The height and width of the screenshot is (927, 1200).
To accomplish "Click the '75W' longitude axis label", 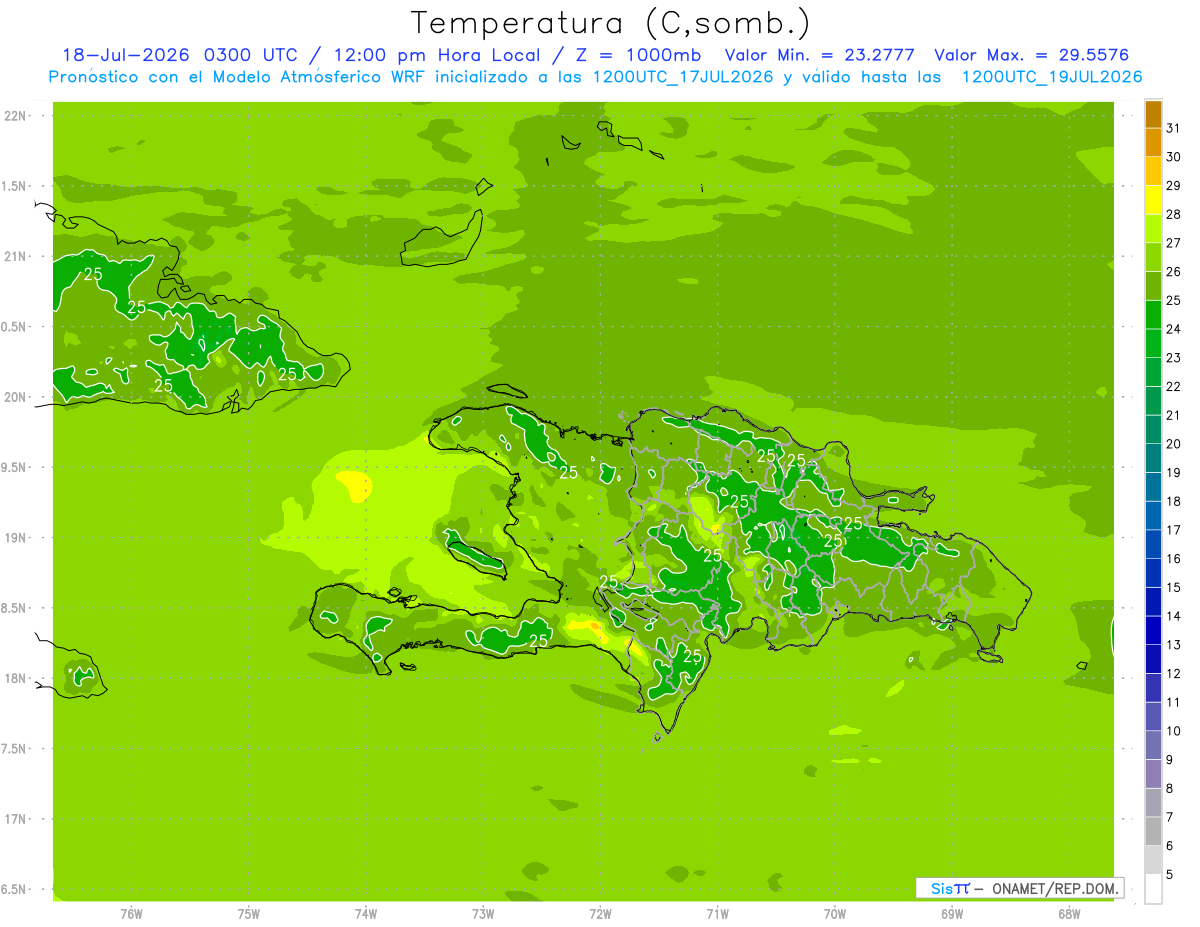I will (x=249, y=914).
